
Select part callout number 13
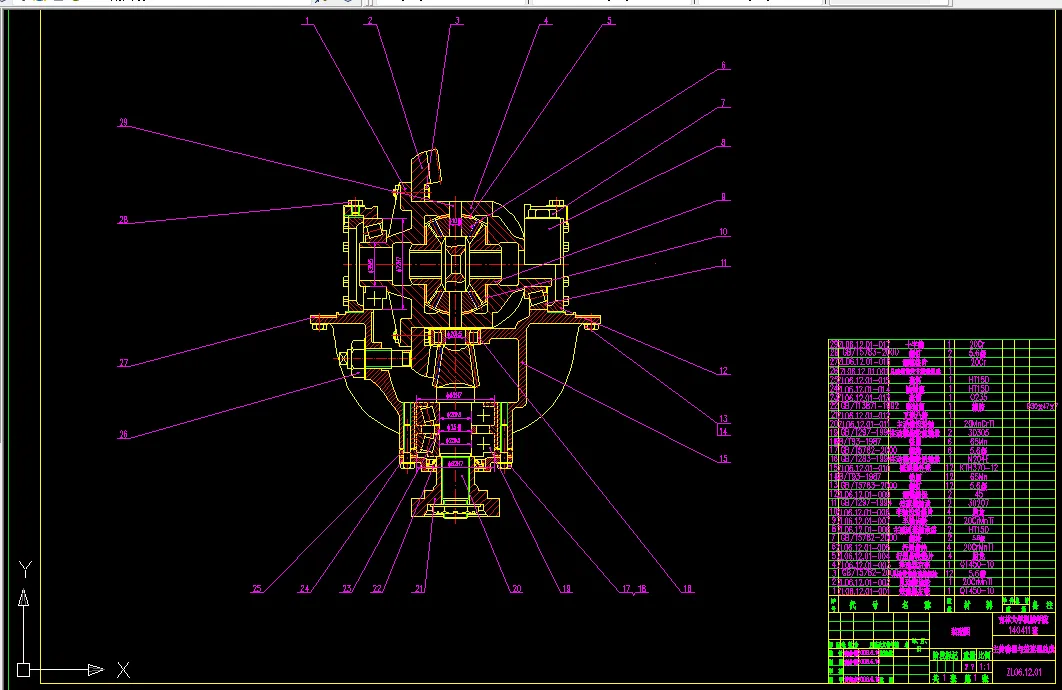[723, 418]
